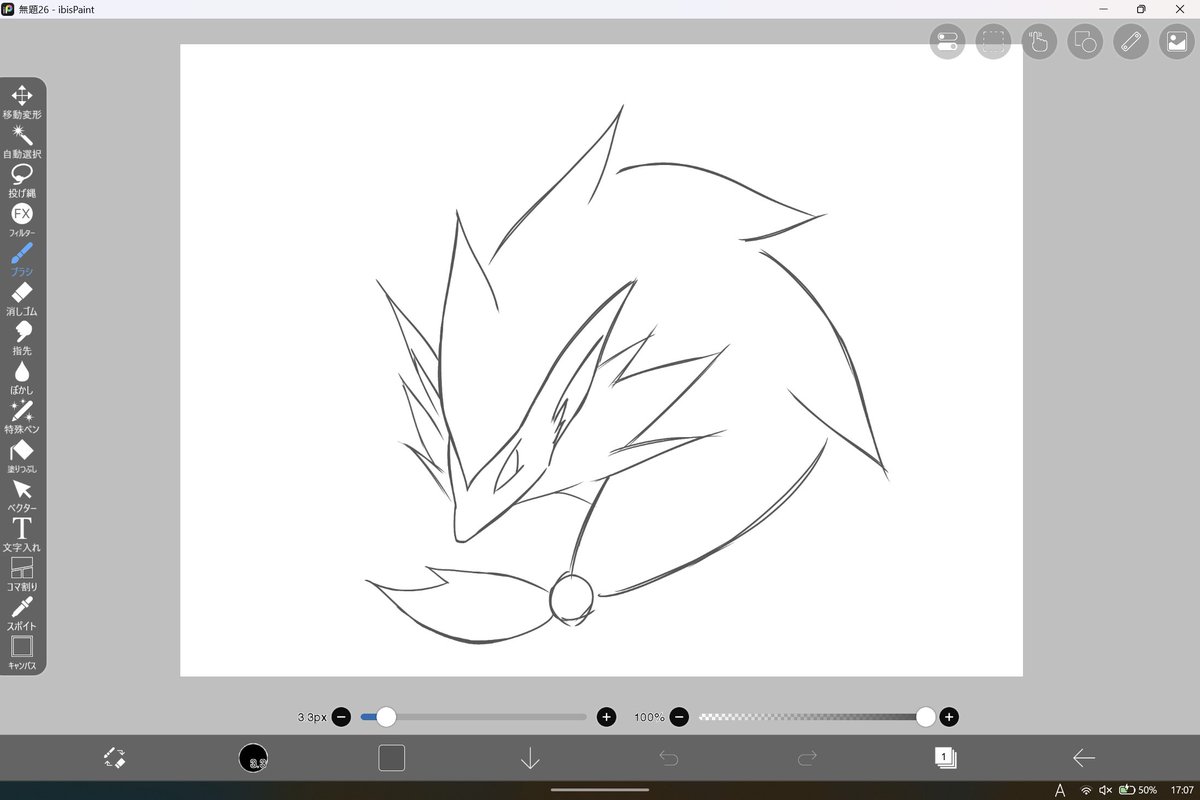Click the opacity slider handle
Image resolution: width=1200 pixels, height=800 pixels.
tap(925, 716)
